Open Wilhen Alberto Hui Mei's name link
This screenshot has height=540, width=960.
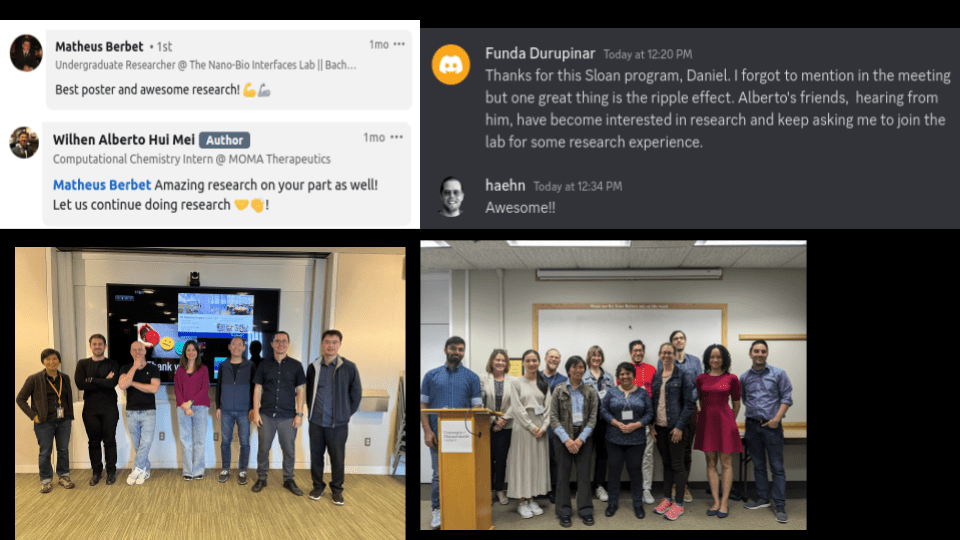pyautogui.click(x=124, y=140)
